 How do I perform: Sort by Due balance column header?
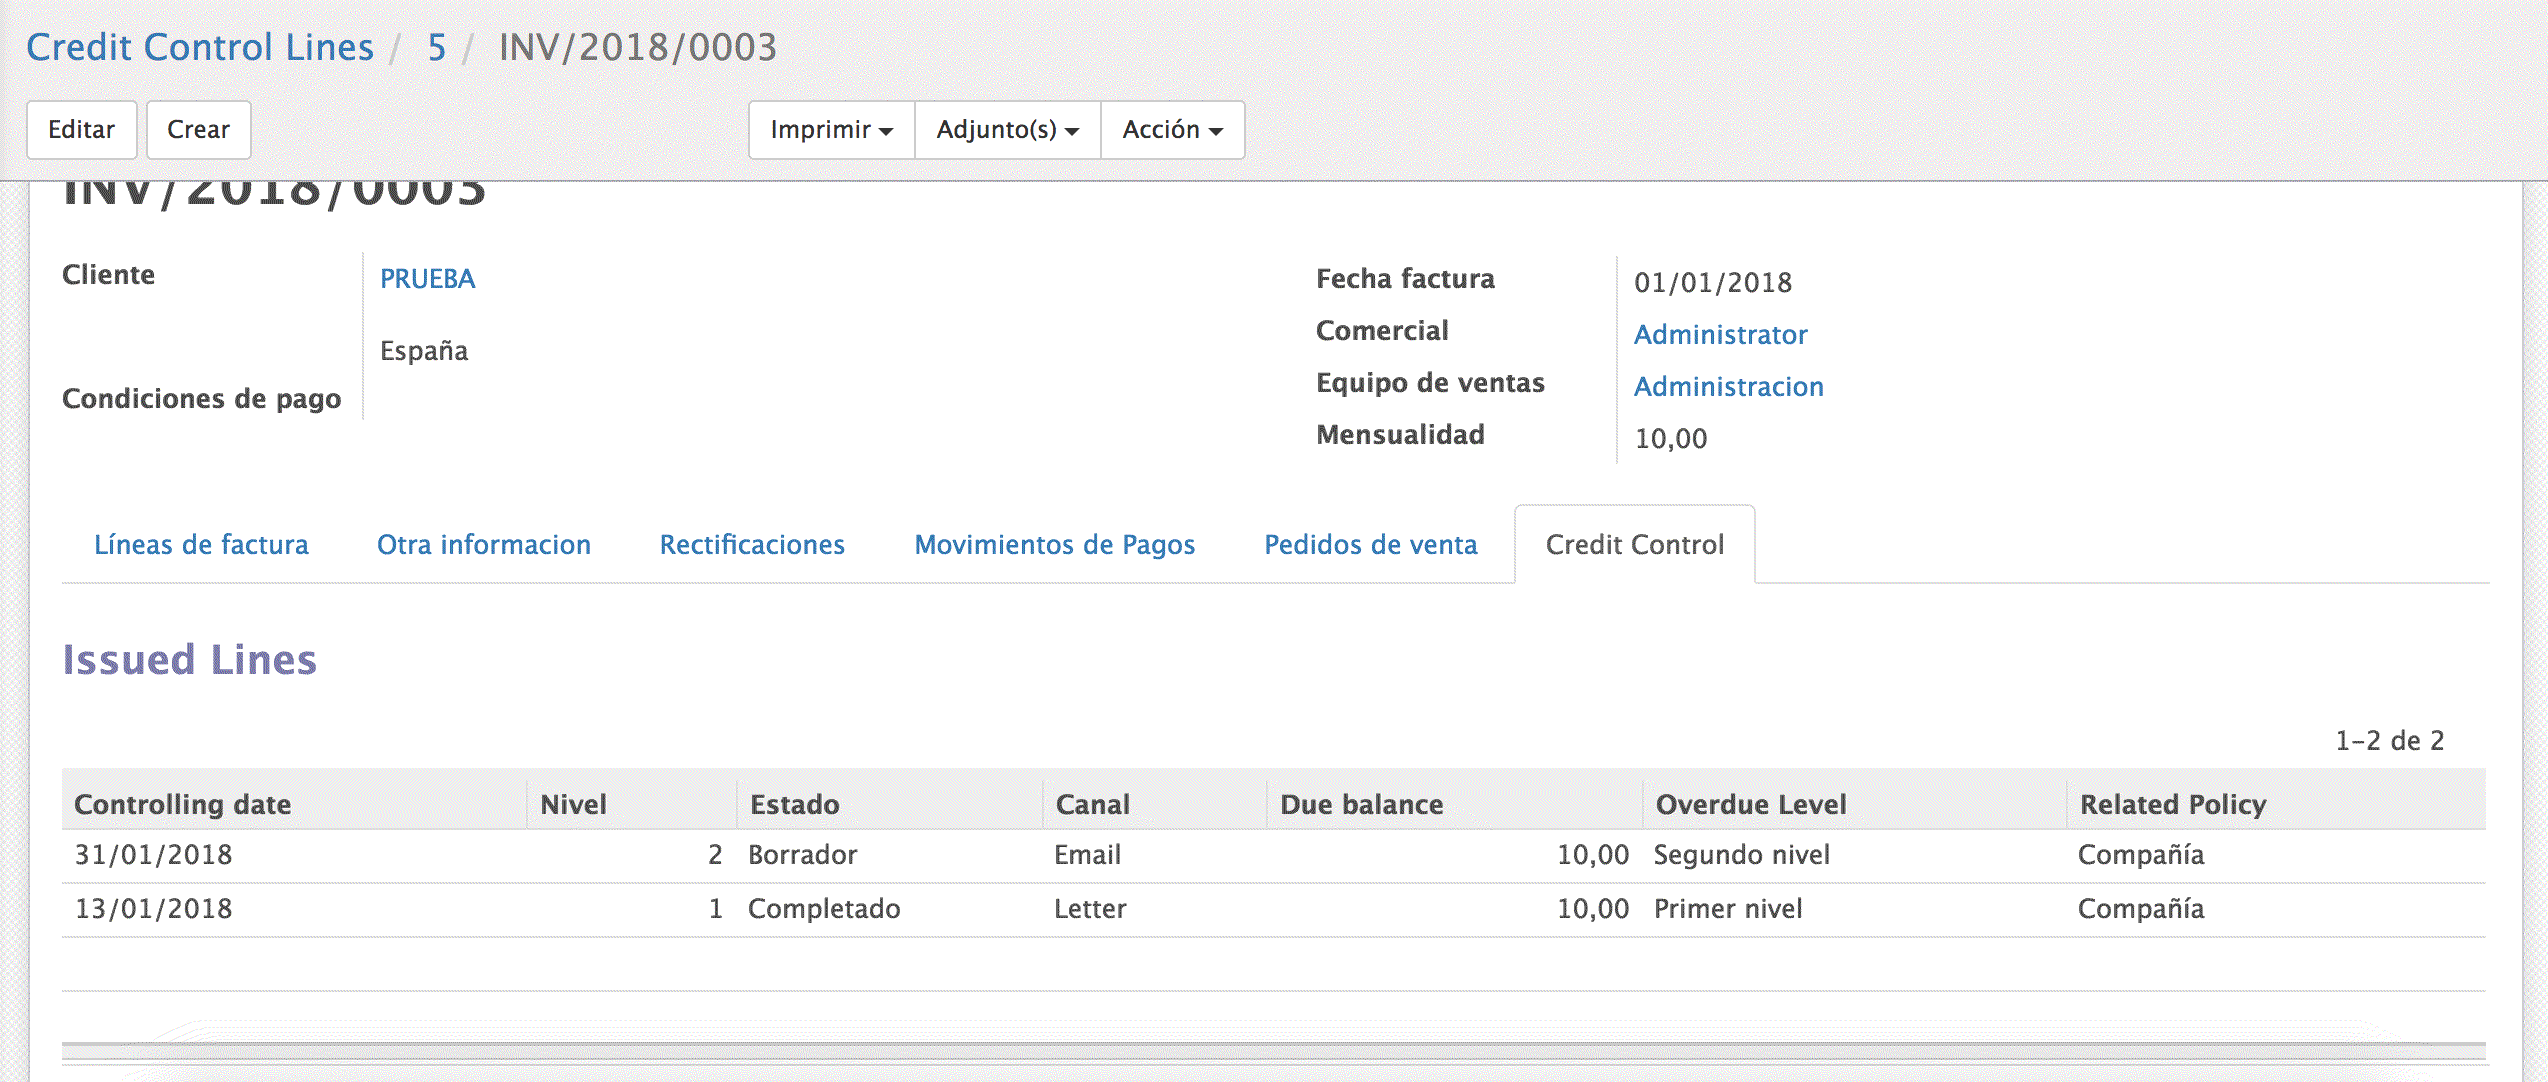tap(1361, 805)
